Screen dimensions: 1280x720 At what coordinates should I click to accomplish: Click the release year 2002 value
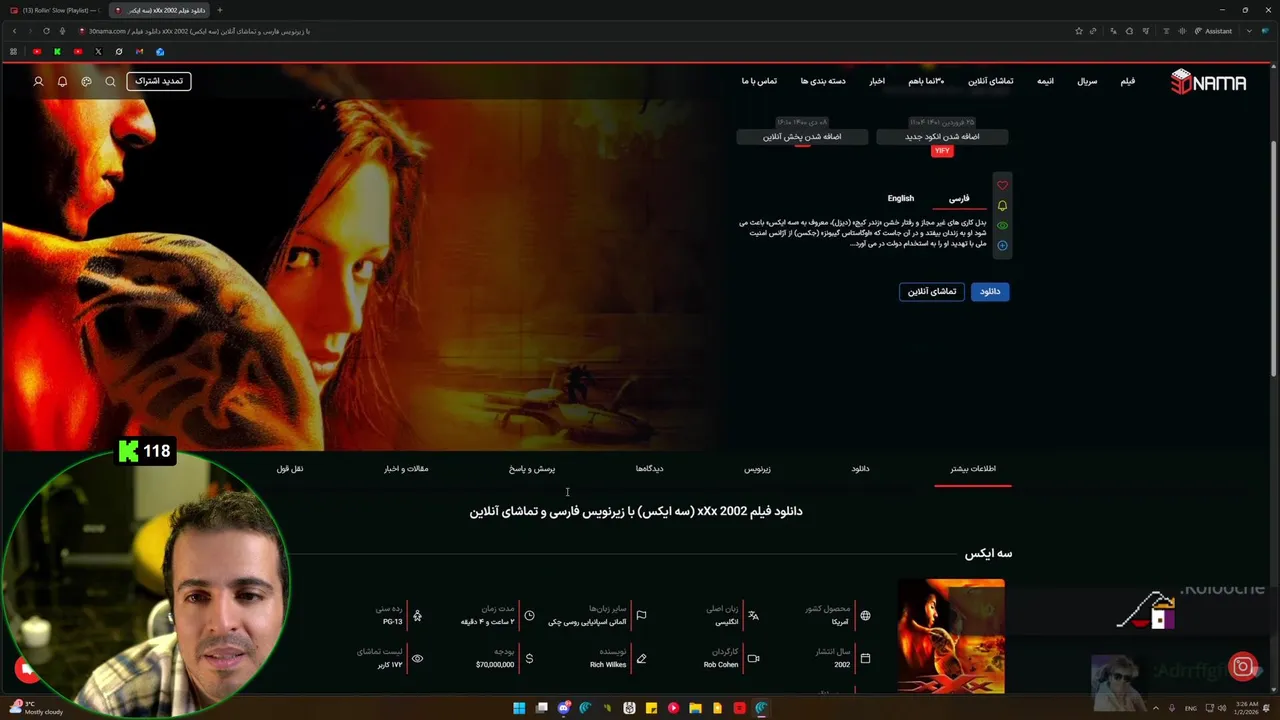click(x=842, y=664)
